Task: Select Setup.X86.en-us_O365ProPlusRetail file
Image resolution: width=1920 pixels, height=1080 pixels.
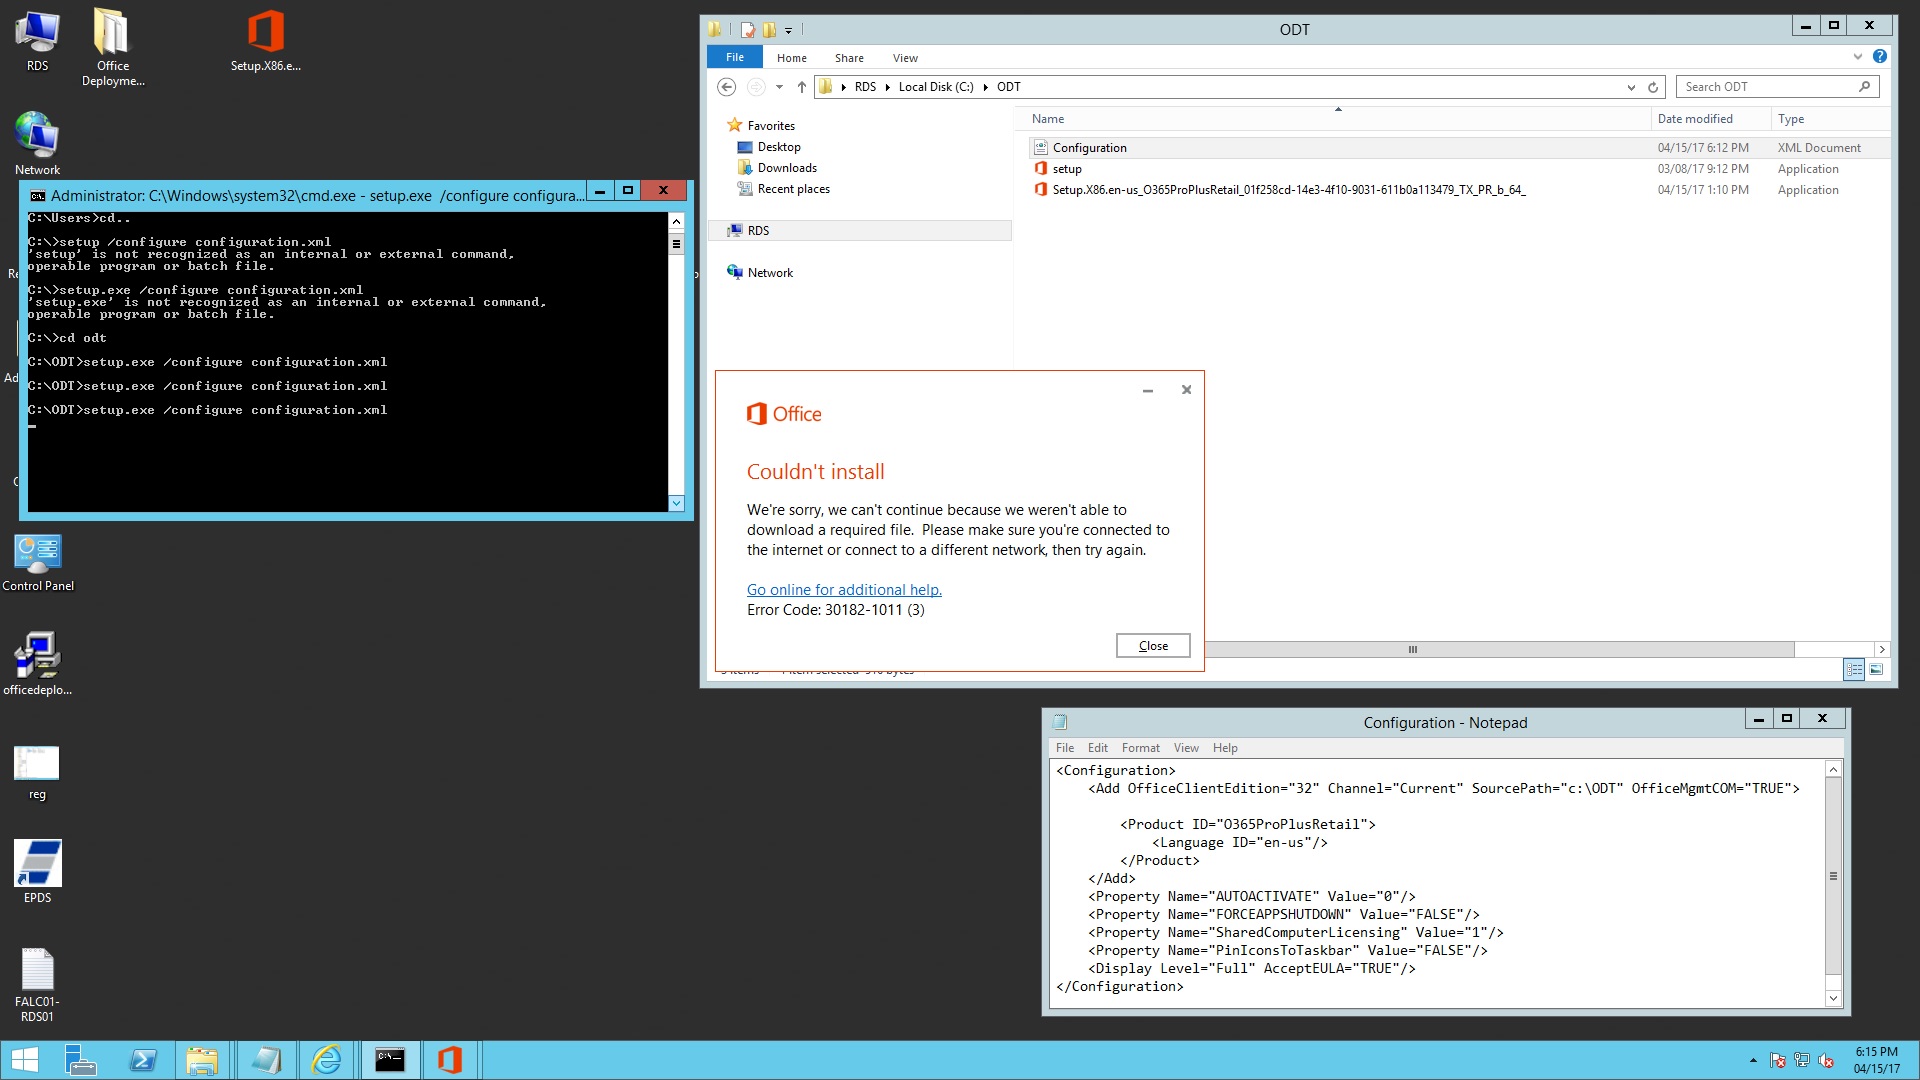Action: (1459, 190)
